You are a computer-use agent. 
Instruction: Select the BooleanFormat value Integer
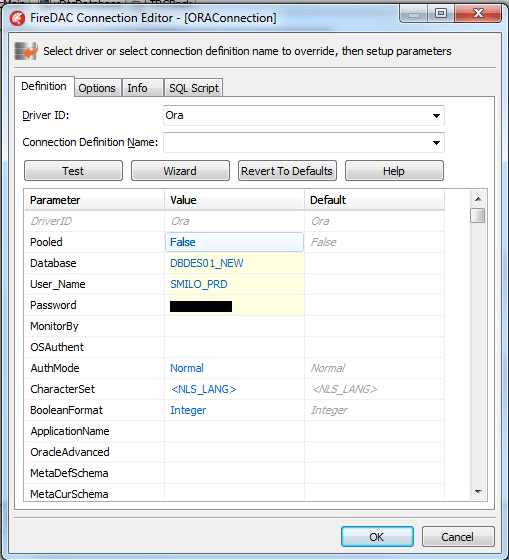234,410
